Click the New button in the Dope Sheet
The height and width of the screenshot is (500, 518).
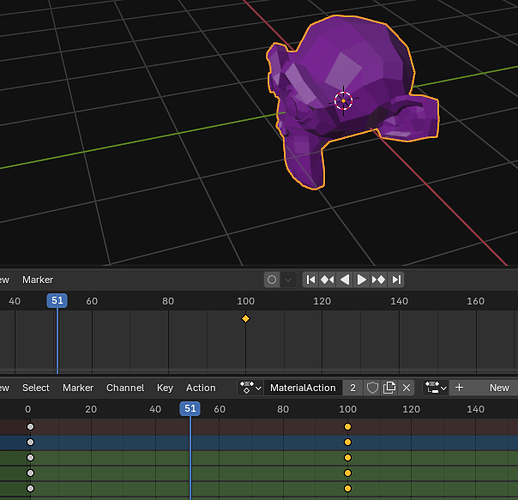click(x=499, y=388)
